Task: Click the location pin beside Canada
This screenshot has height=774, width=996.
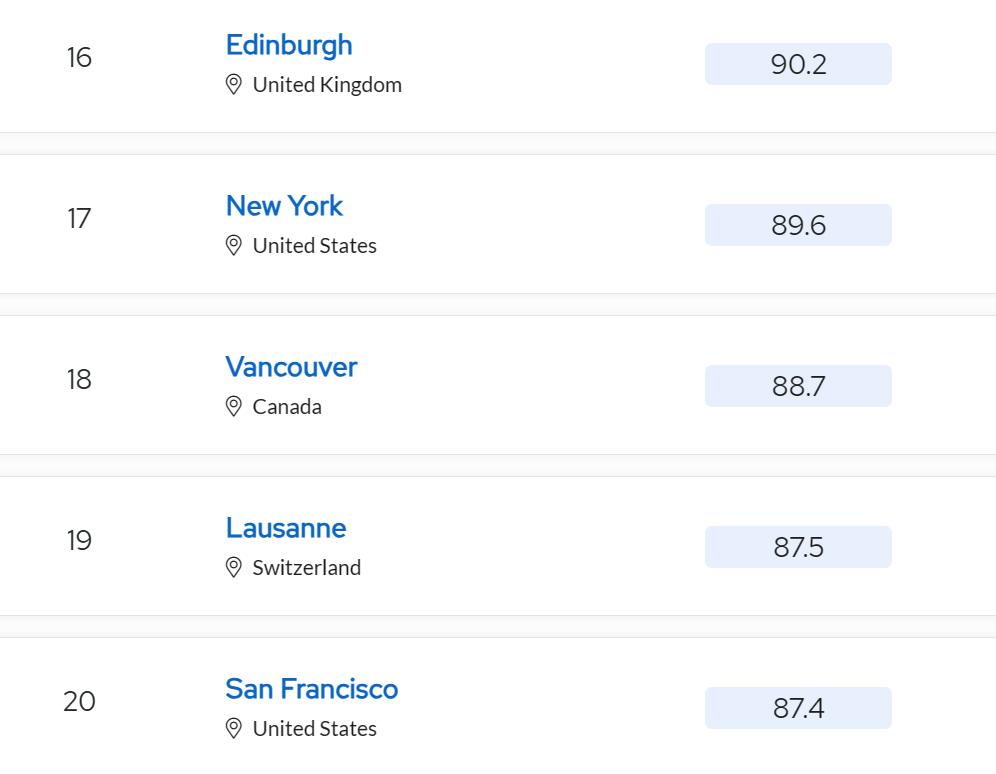Action: click(234, 407)
